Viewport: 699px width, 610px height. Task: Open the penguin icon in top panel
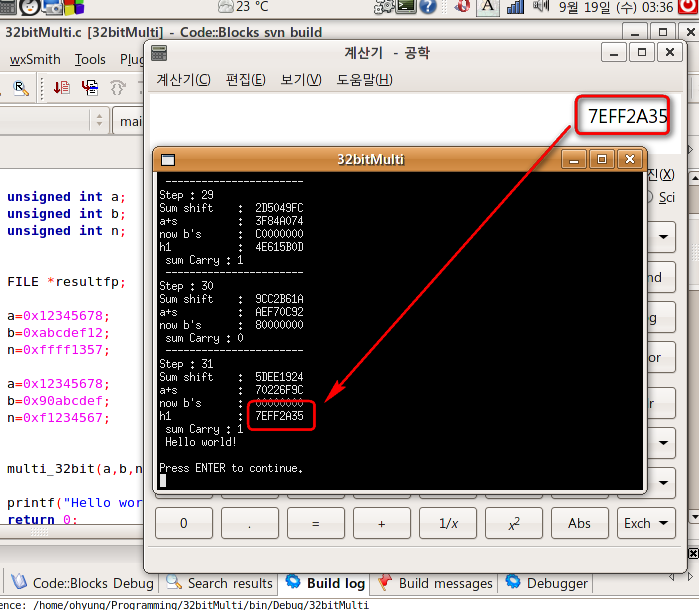tap(30, 6)
